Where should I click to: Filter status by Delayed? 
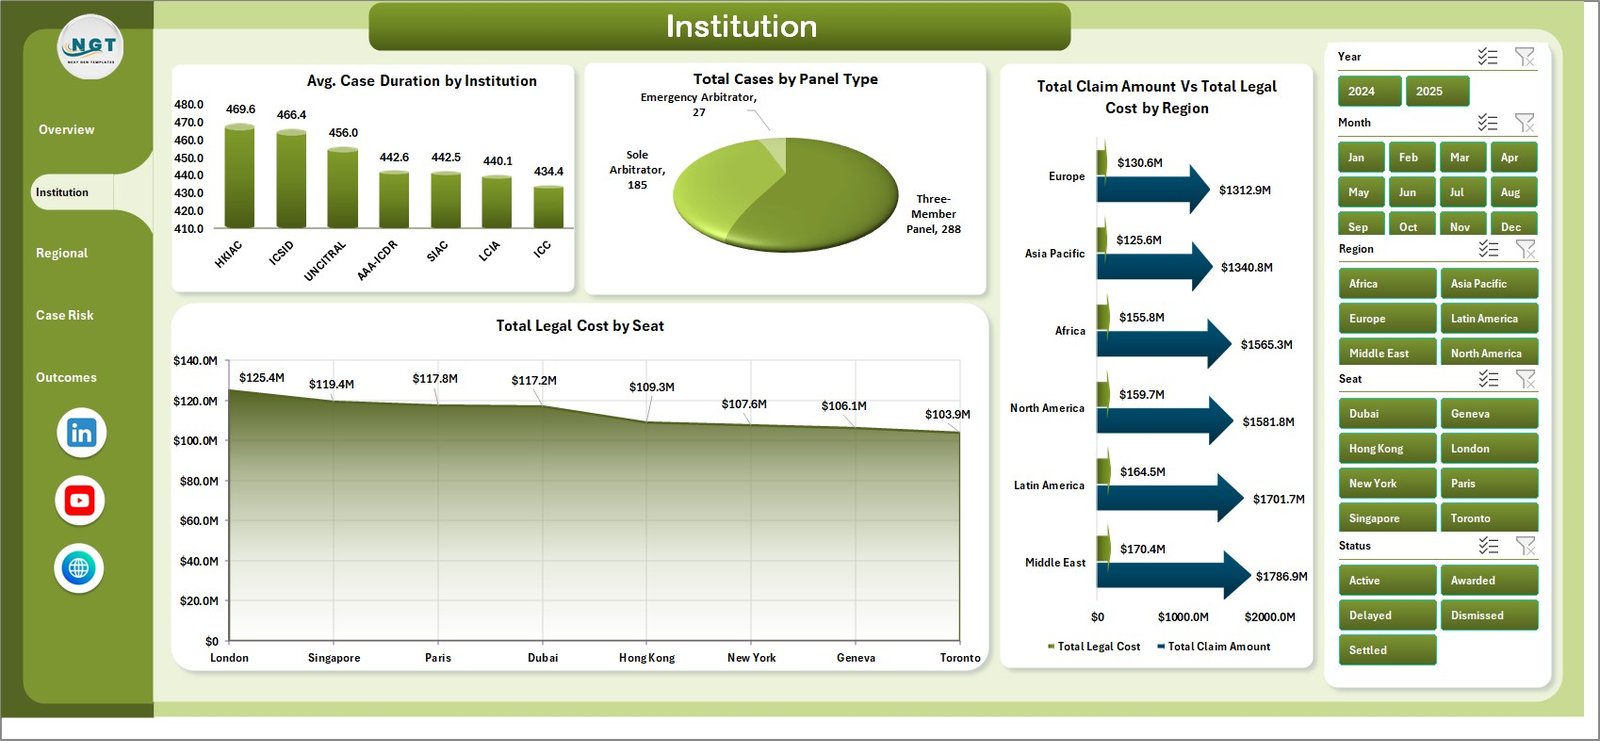click(x=1387, y=615)
